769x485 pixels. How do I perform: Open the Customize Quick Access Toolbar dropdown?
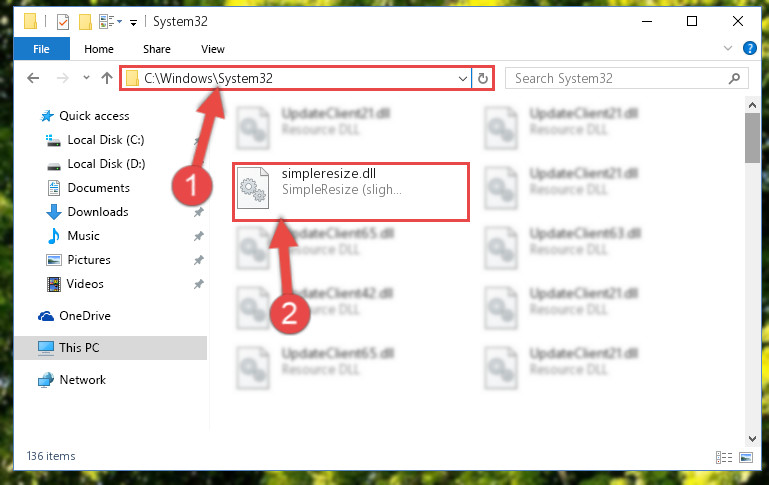[133, 23]
